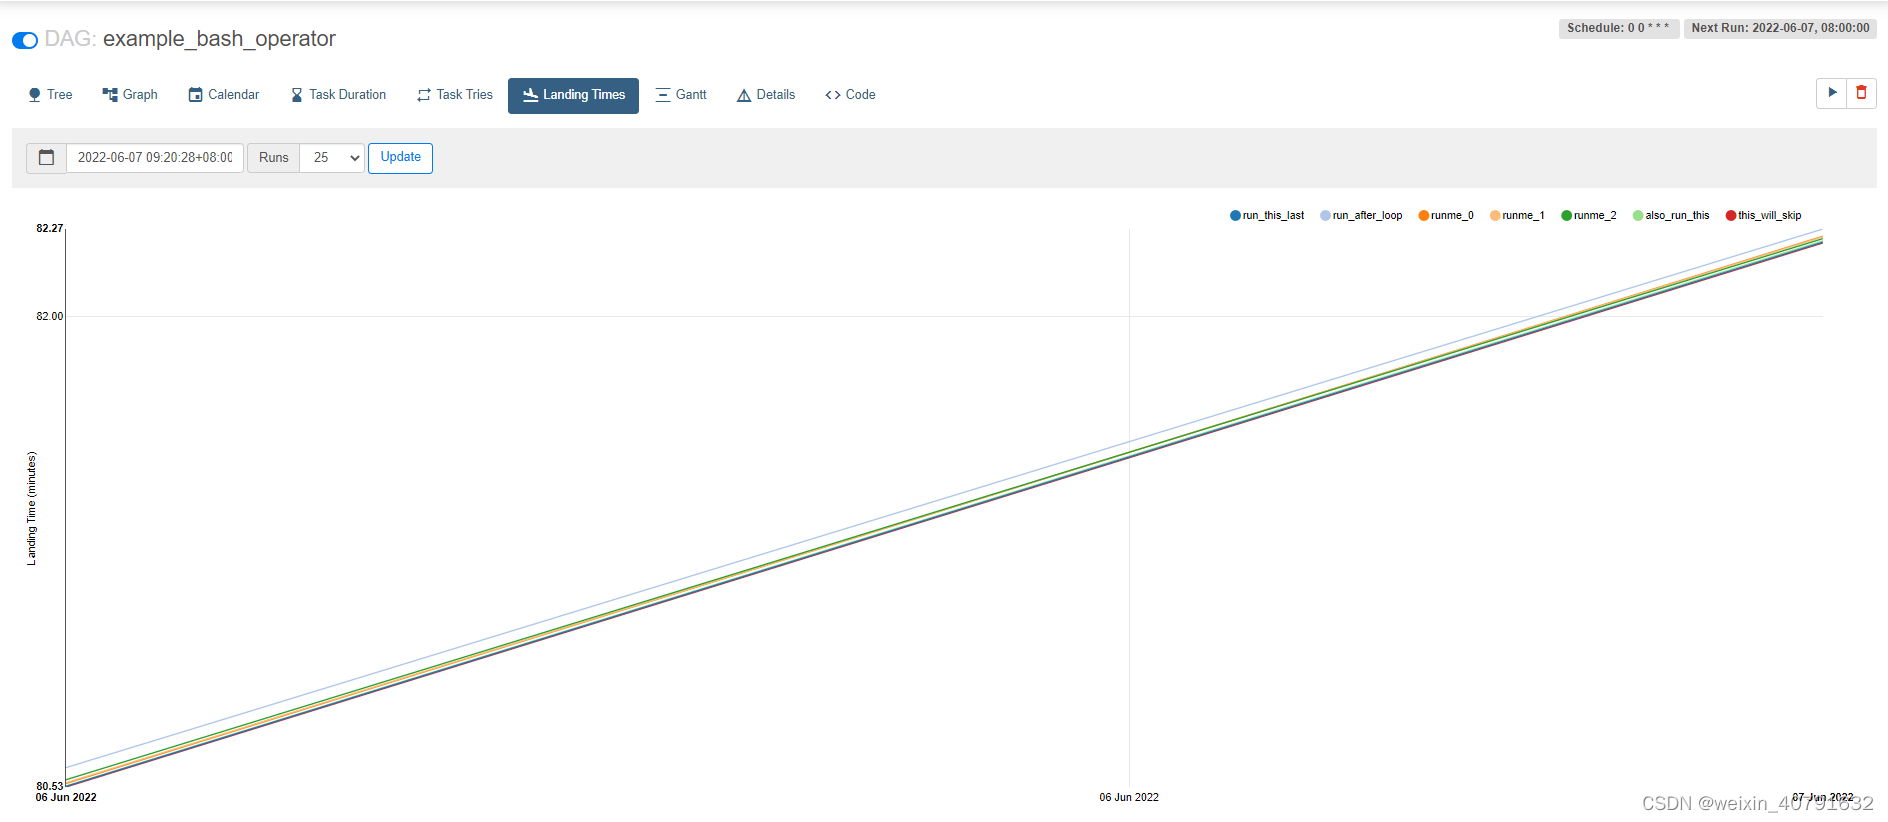The height and width of the screenshot is (822, 1888).
Task: Toggle also_run_this legend entry
Action: click(1671, 215)
